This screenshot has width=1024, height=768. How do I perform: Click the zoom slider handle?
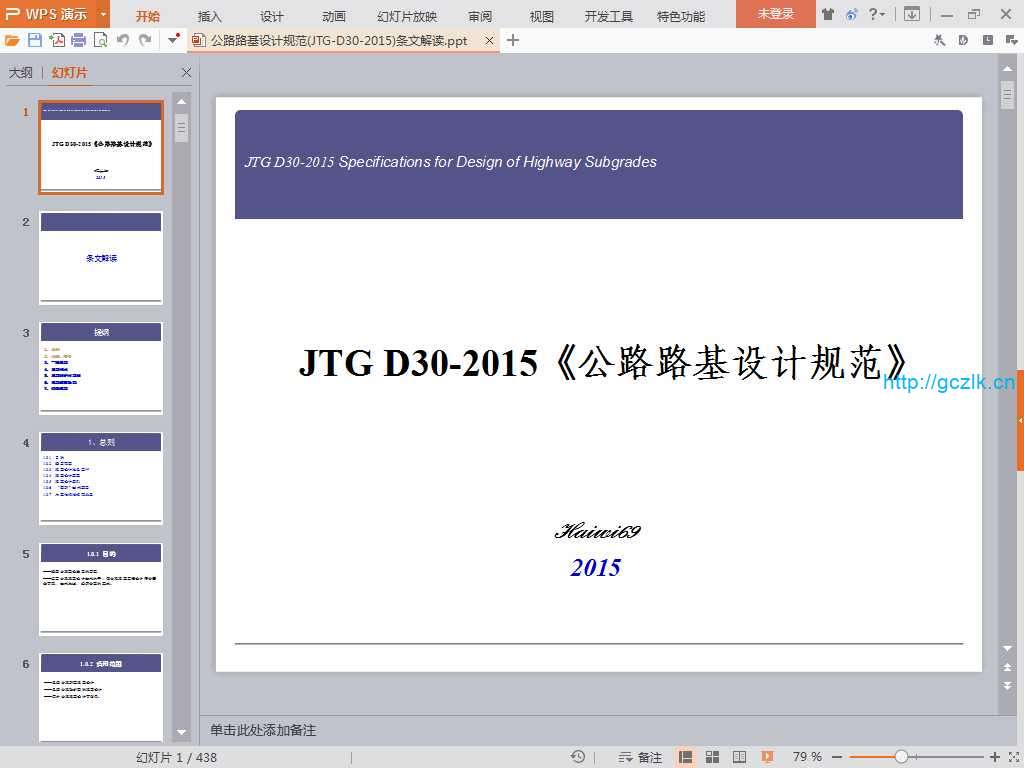click(x=901, y=757)
